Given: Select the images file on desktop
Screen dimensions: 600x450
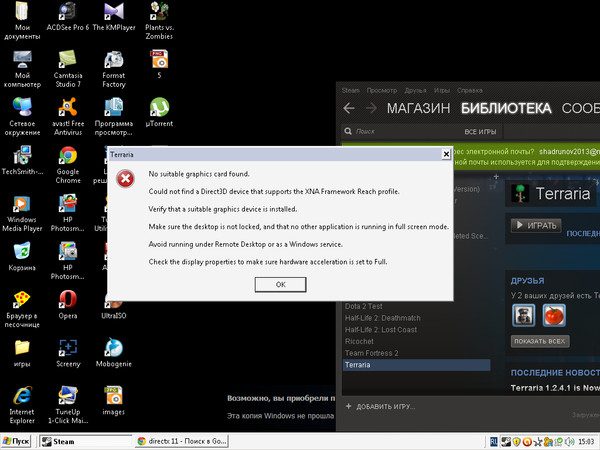Looking at the screenshot, I should tap(114, 401).
